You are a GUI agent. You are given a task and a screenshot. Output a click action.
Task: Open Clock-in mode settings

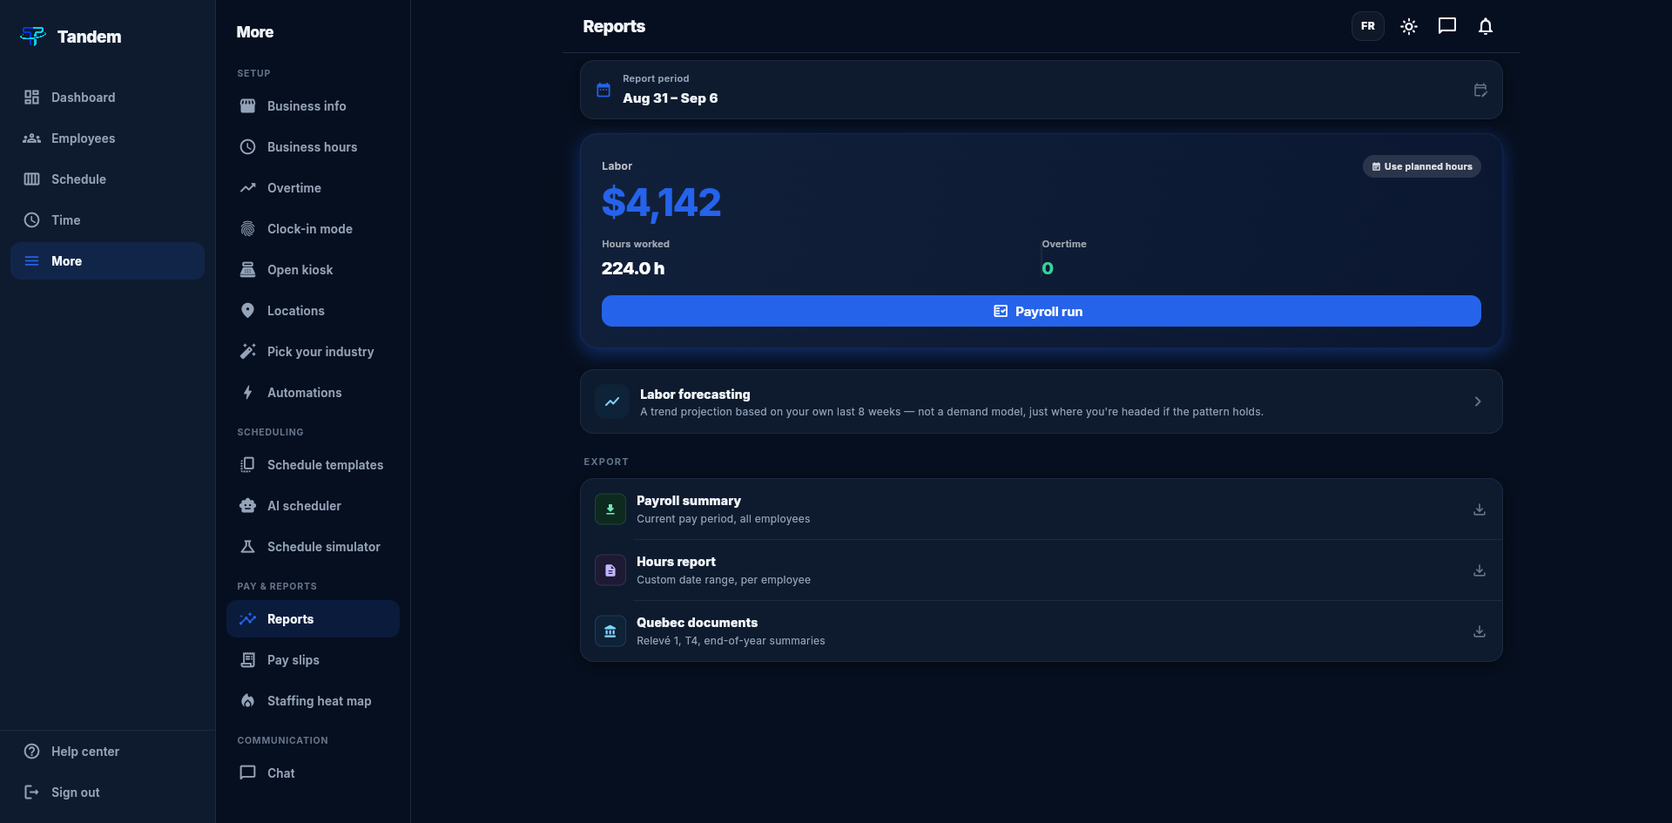click(x=313, y=229)
